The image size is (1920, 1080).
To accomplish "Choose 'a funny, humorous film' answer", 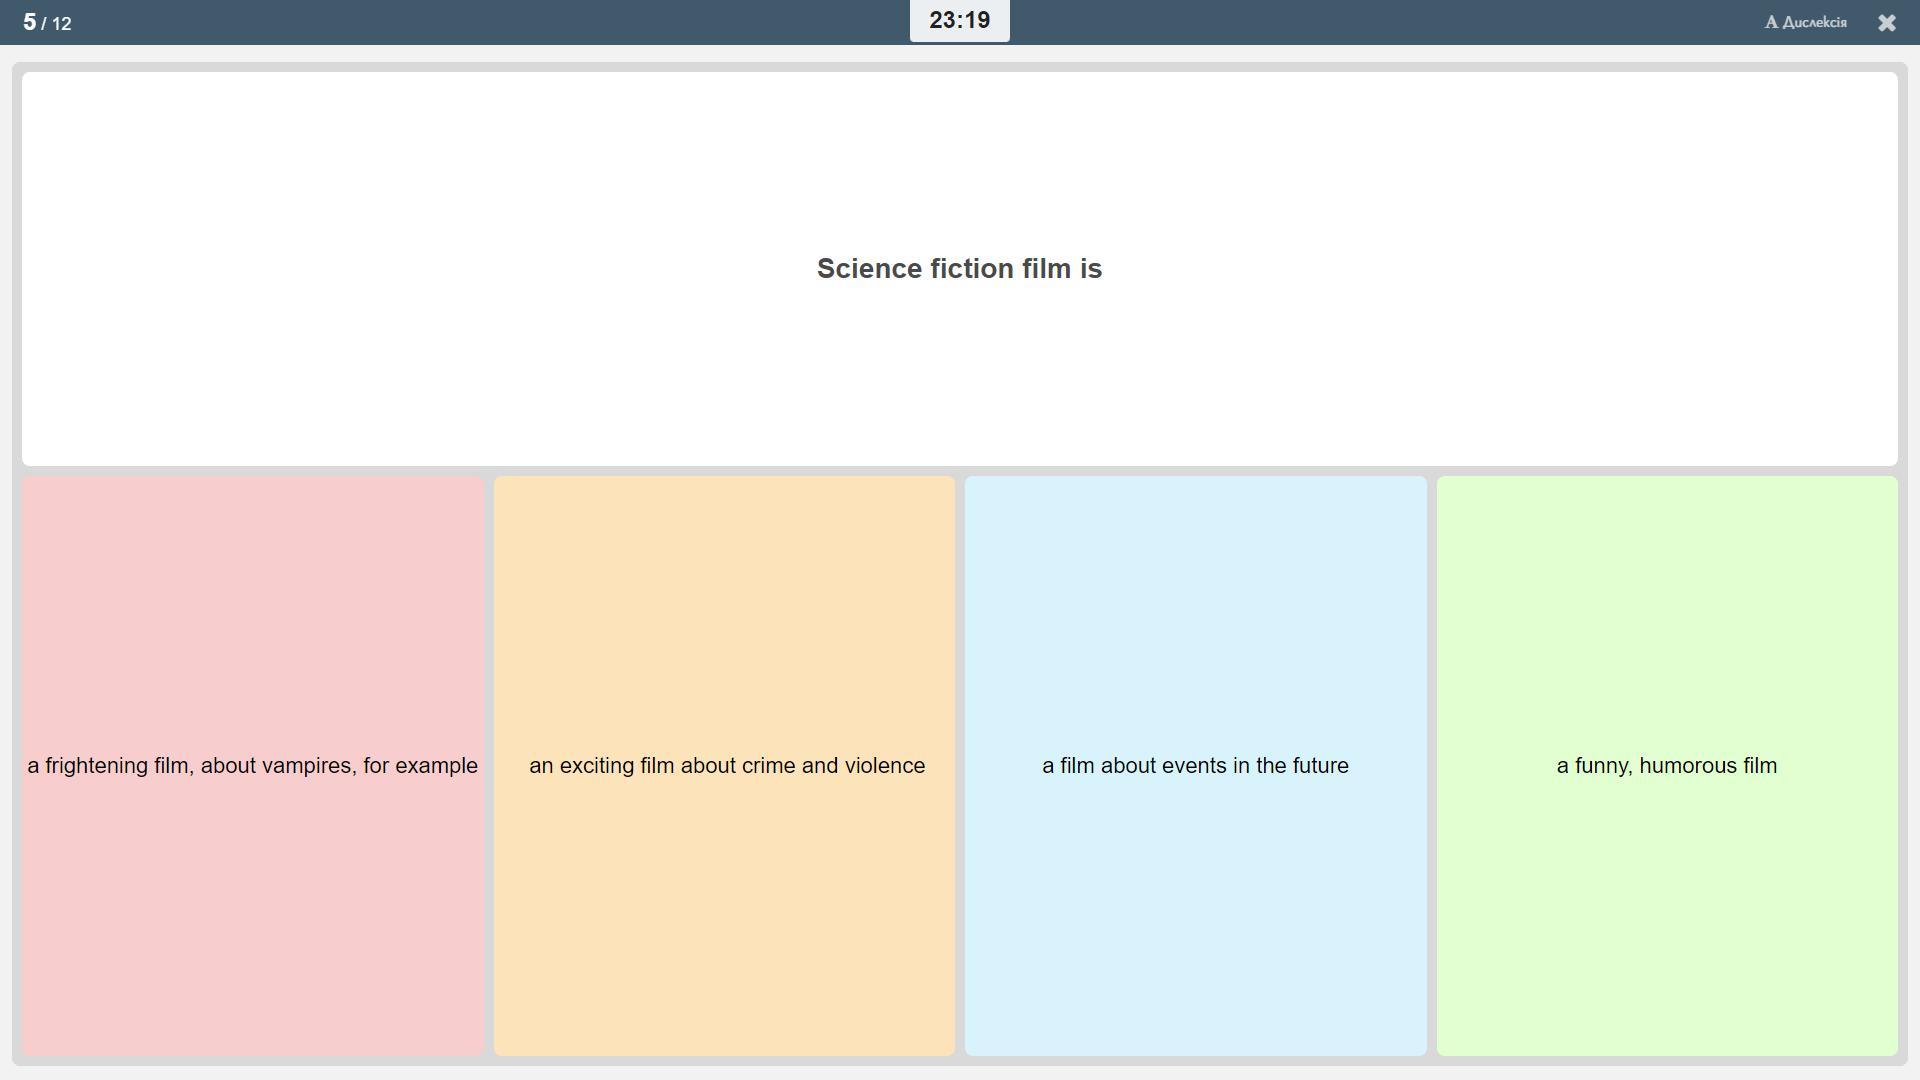I will (x=1666, y=766).
